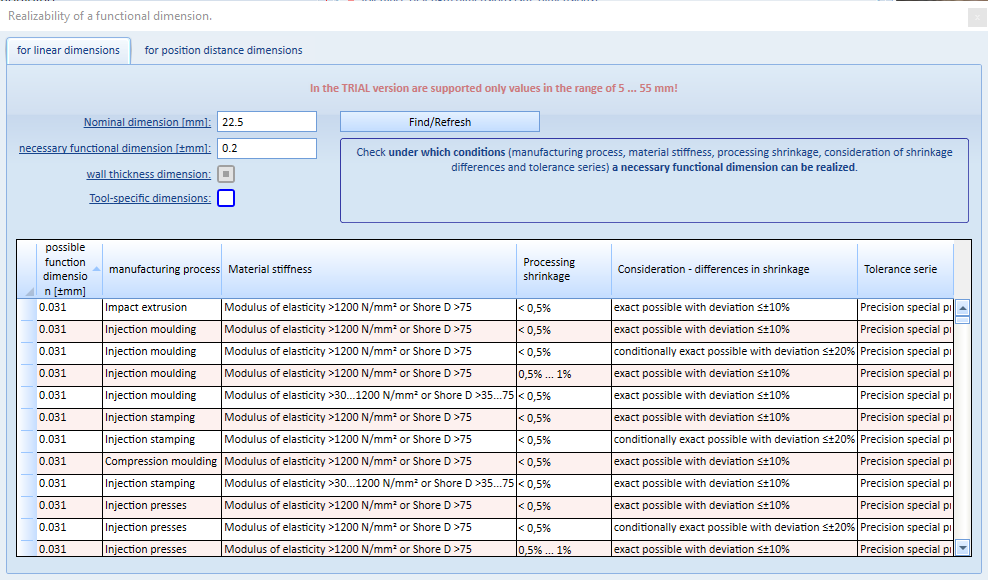Image resolution: width=988 pixels, height=580 pixels.
Task: Sort by the Processing shrinkage column header
Action: [564, 270]
